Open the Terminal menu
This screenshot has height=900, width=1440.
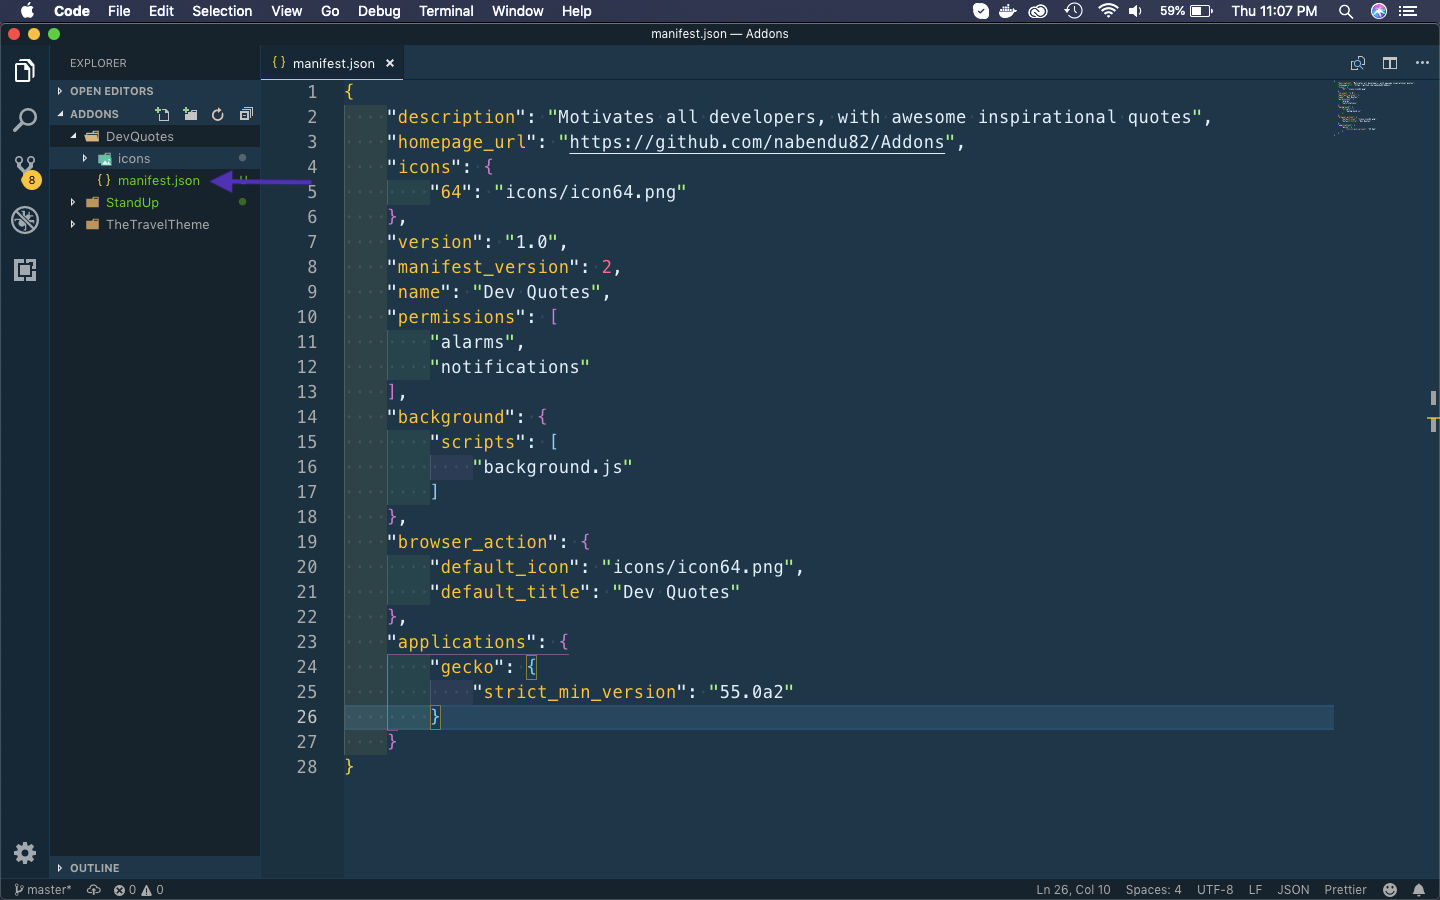click(x=446, y=11)
